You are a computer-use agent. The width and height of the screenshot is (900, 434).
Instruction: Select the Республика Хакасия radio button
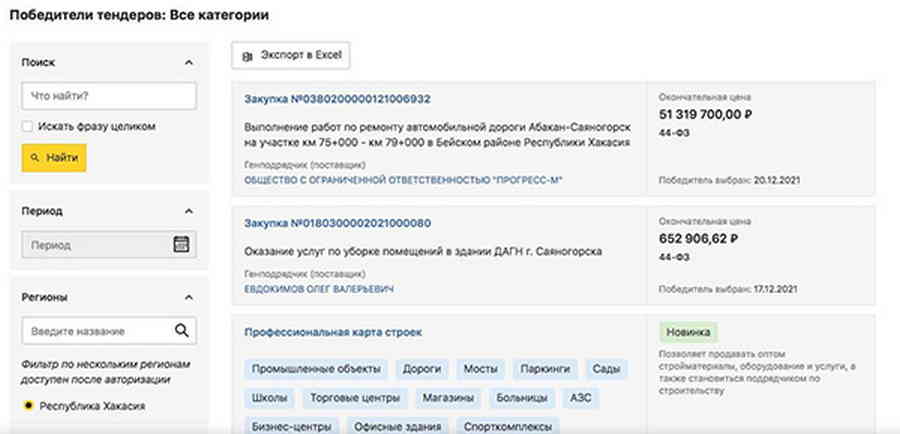pos(28,406)
